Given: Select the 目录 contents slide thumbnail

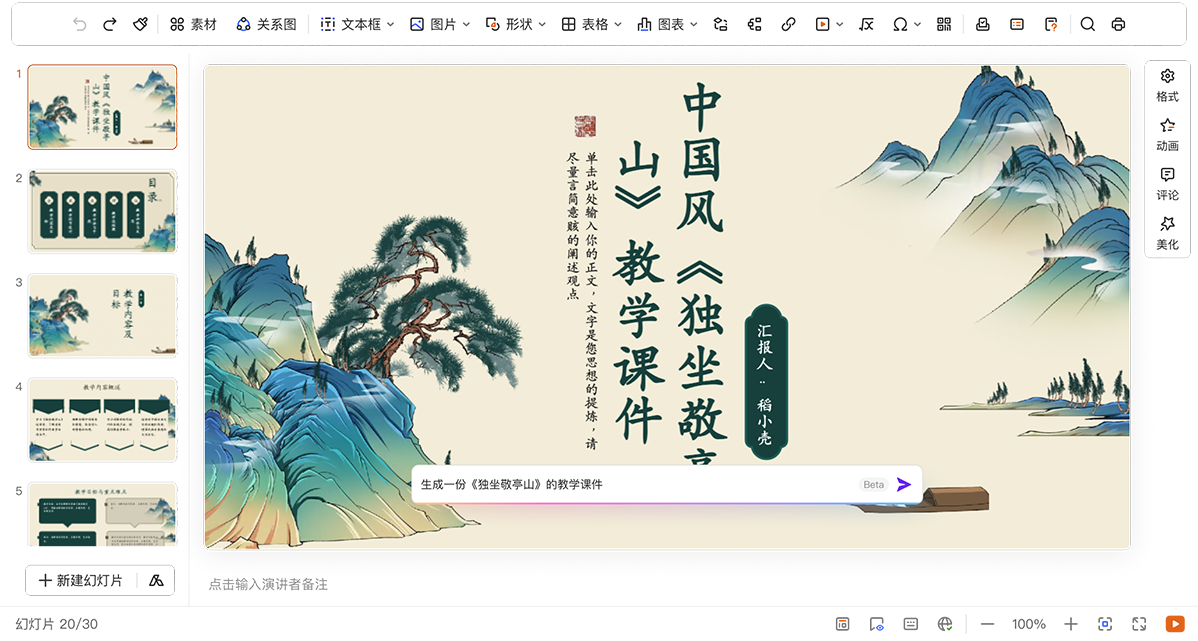Looking at the screenshot, I should tap(102, 212).
